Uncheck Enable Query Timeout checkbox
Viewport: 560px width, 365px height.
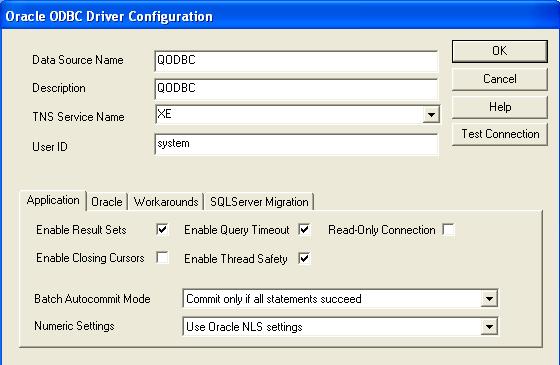coord(304,229)
